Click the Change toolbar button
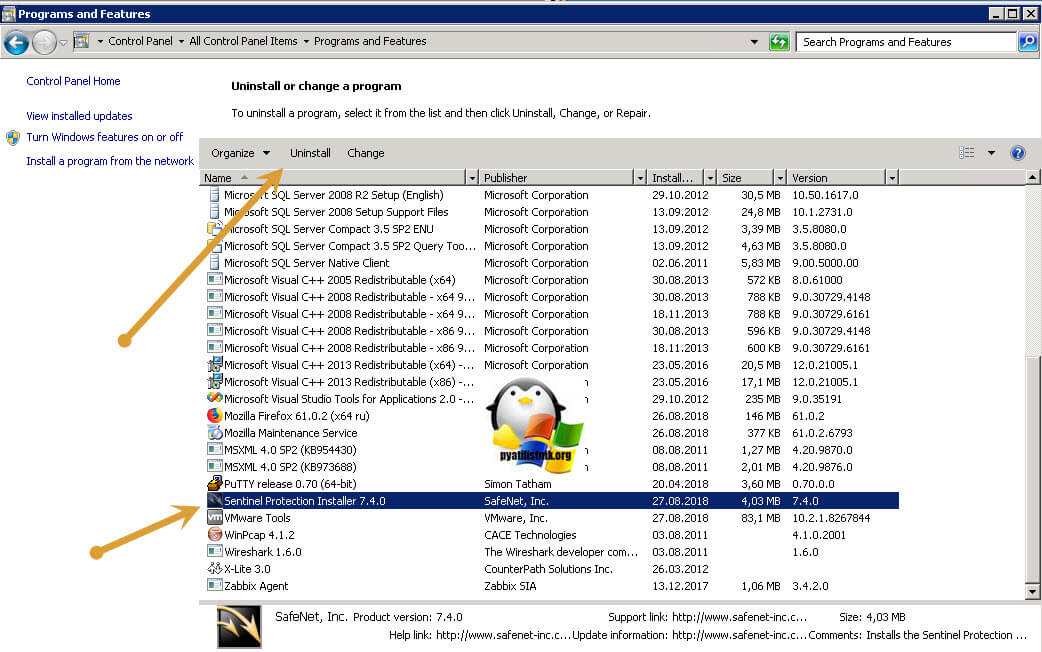This screenshot has height=652, width=1042. (365, 153)
